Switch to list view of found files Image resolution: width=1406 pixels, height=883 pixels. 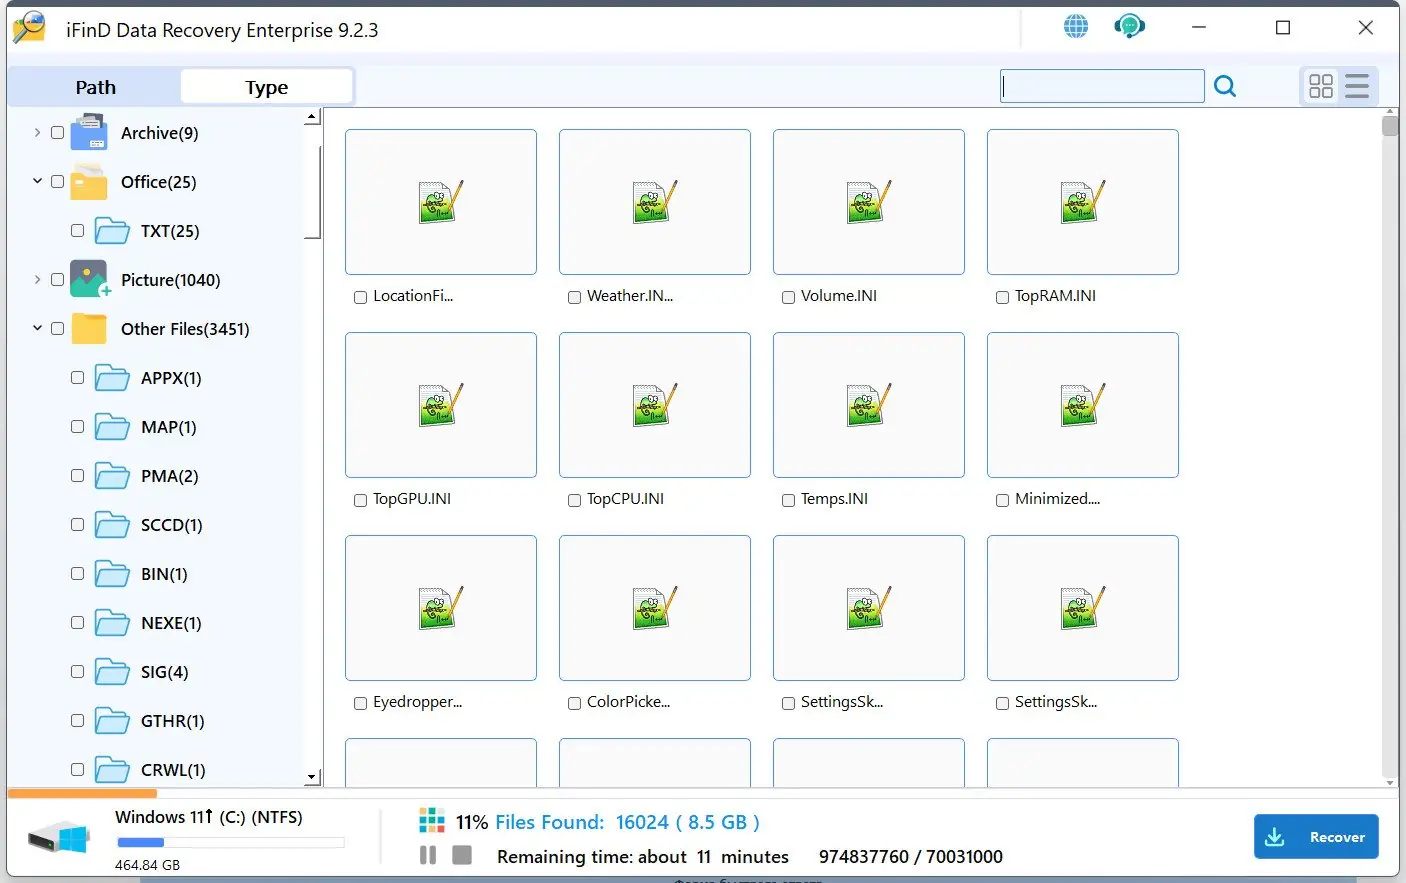tap(1356, 86)
